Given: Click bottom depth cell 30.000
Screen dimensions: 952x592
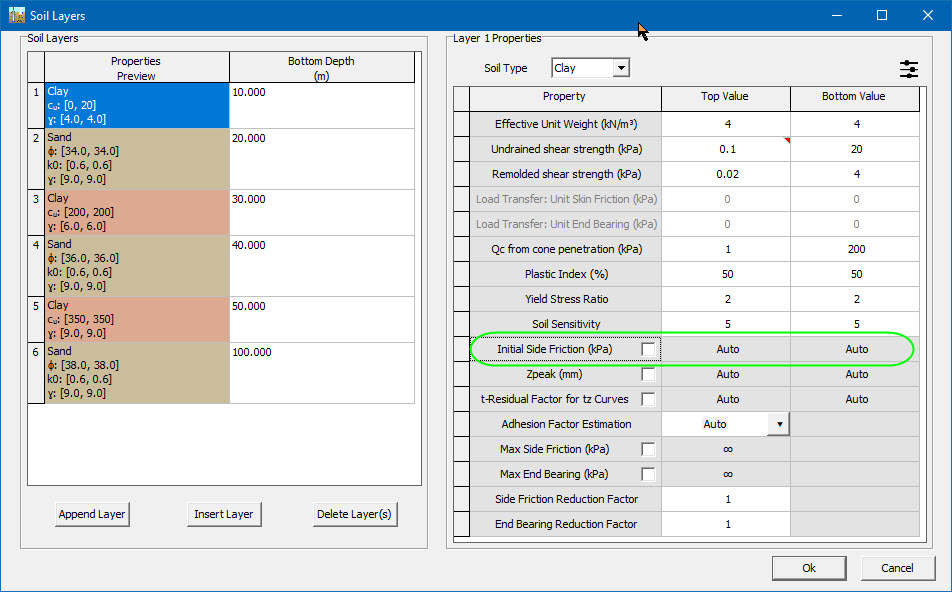Looking at the screenshot, I should (x=322, y=212).
